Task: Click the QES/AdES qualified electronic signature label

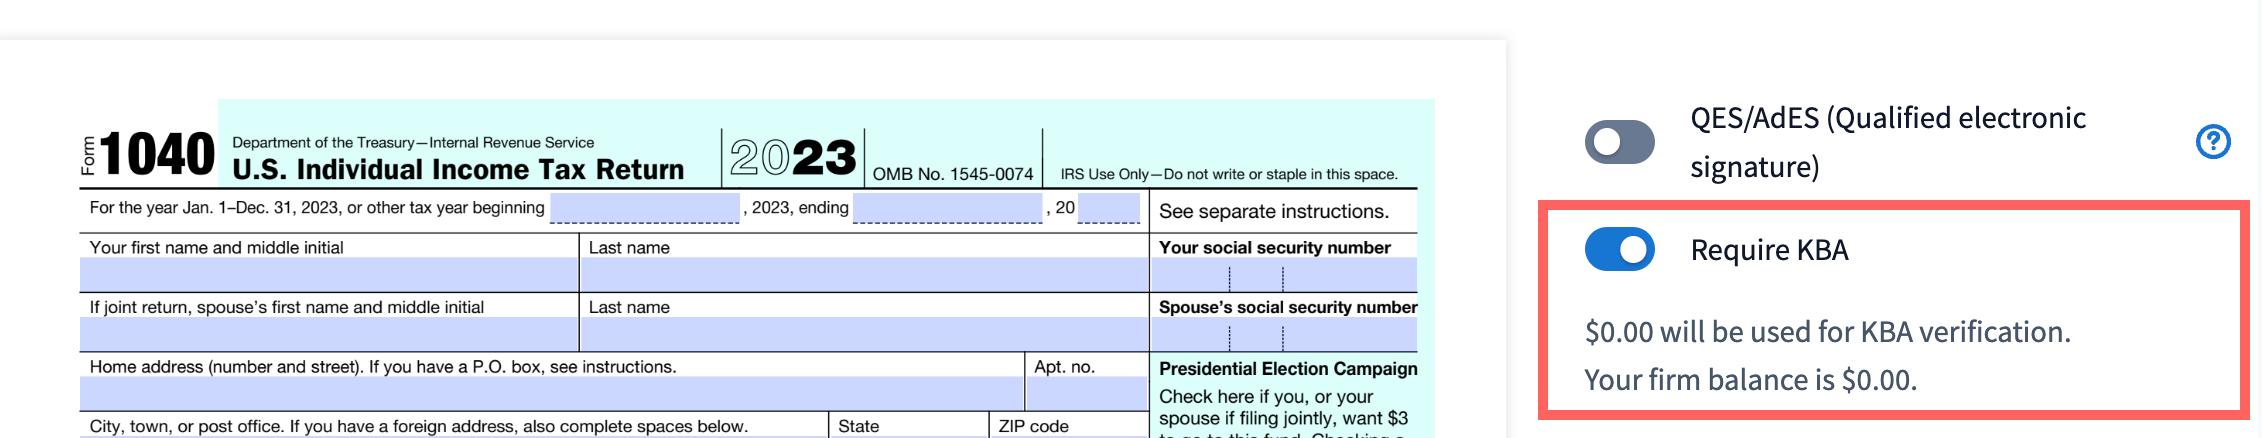Action: click(x=1887, y=142)
